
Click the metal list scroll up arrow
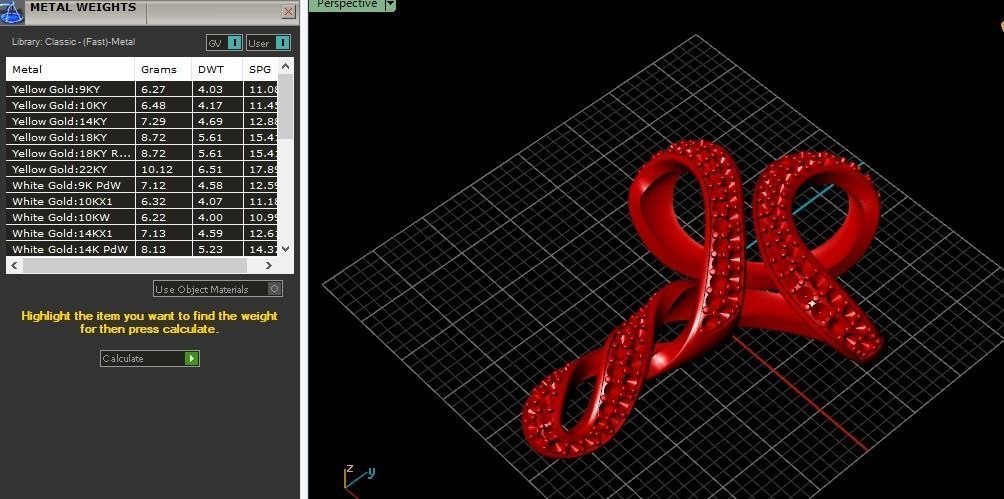[x=286, y=66]
